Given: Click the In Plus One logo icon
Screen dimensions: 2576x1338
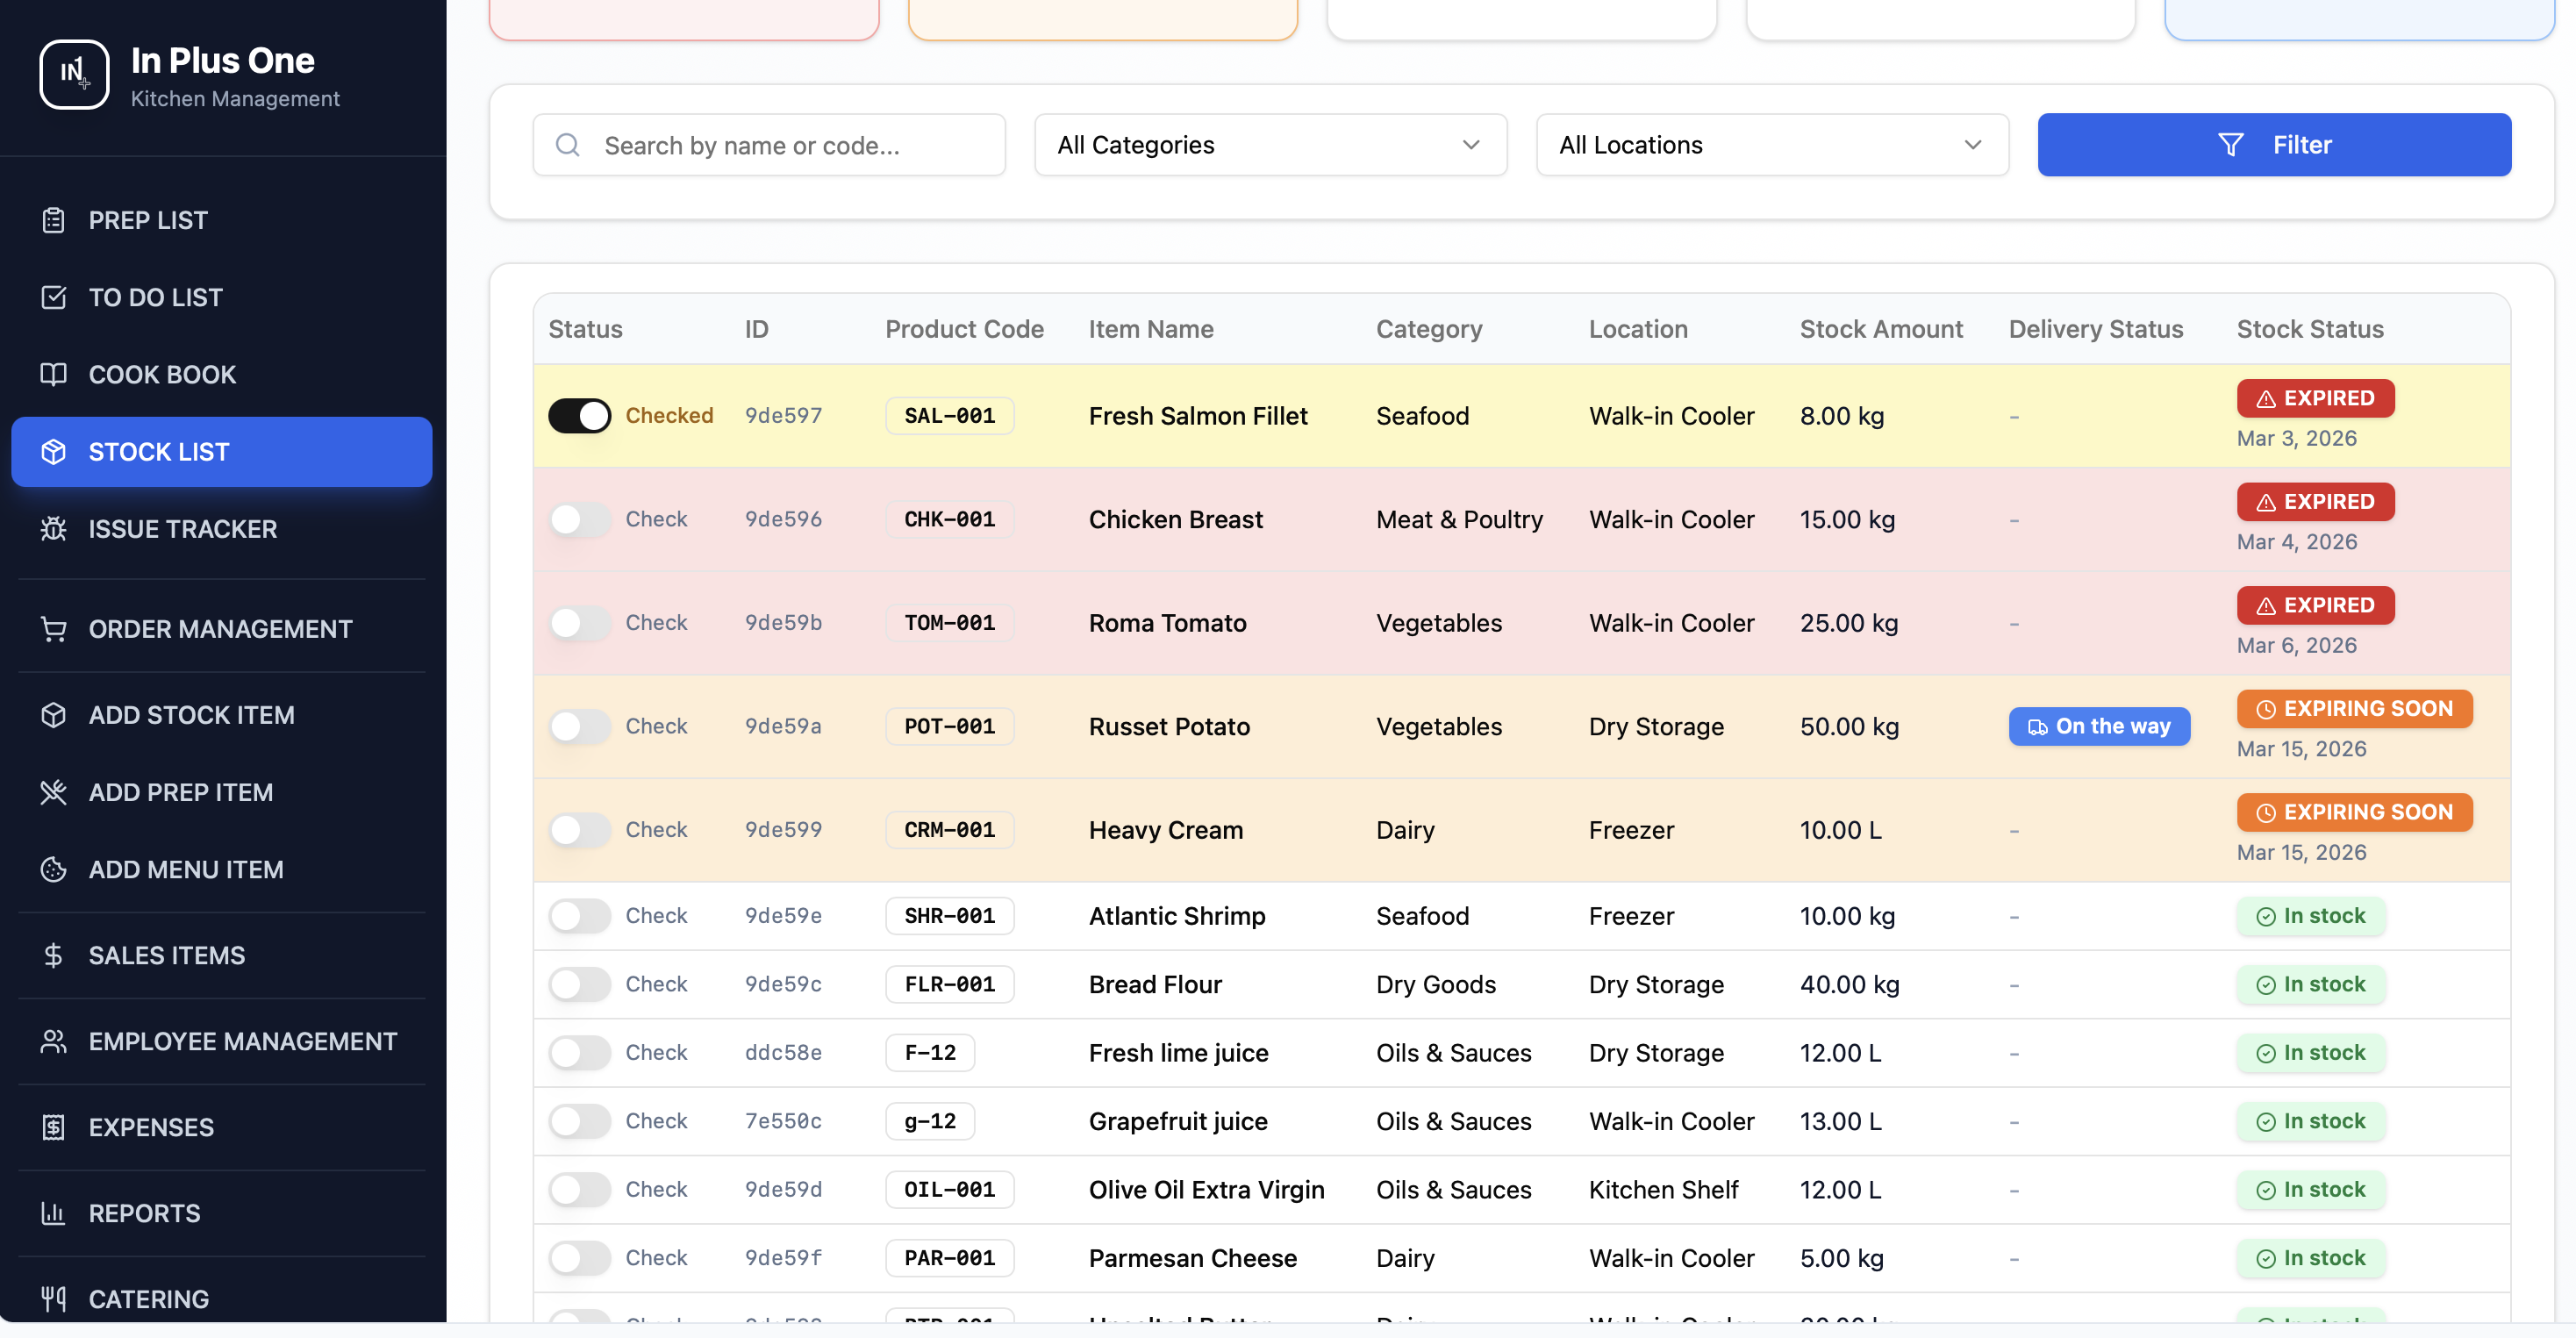Looking at the screenshot, I should [x=74, y=74].
